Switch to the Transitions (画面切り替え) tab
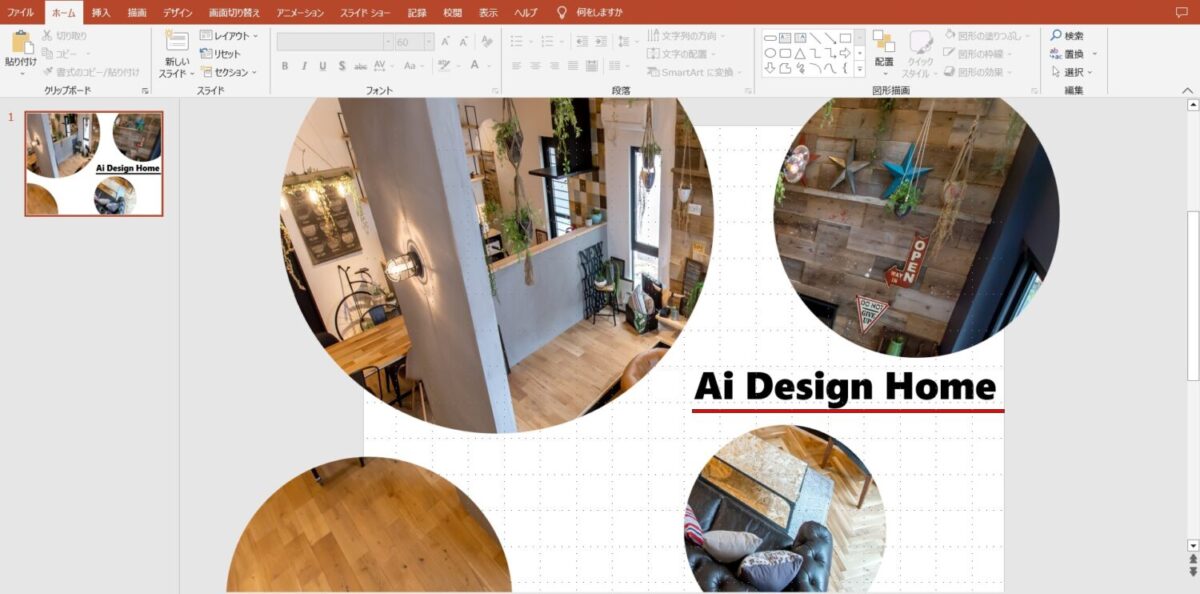 pos(234,13)
